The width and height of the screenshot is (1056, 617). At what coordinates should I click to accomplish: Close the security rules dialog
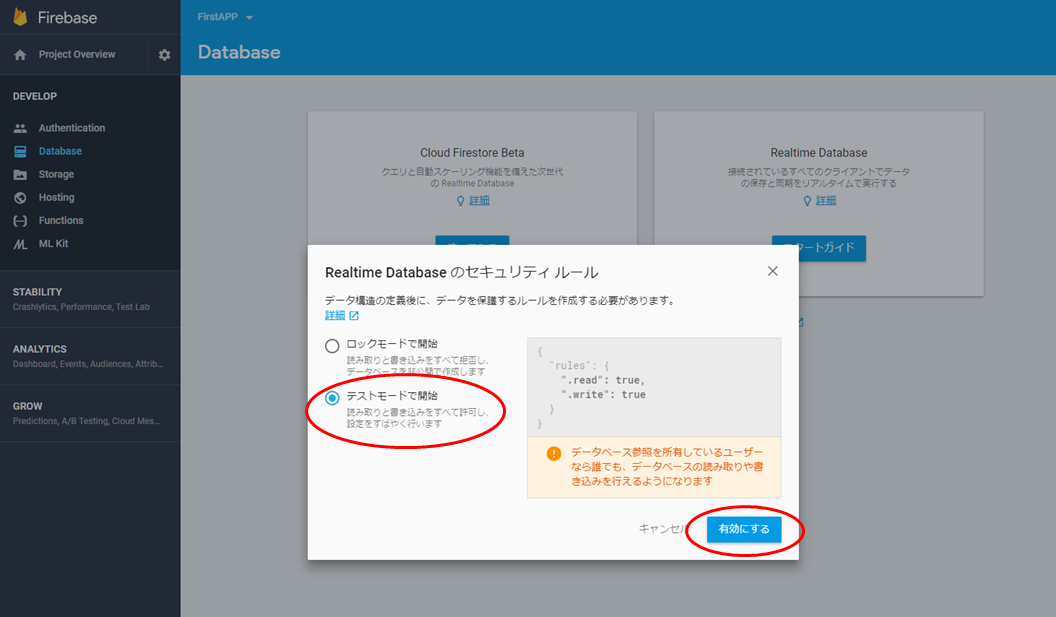pos(772,271)
